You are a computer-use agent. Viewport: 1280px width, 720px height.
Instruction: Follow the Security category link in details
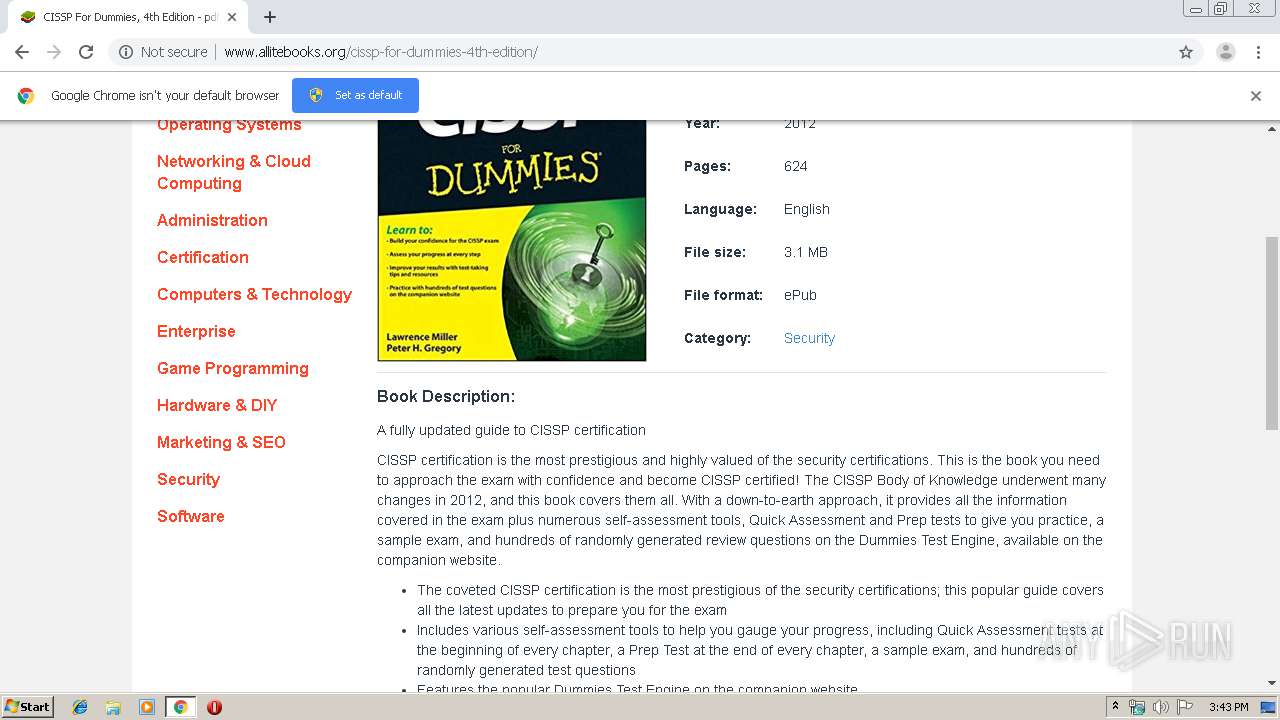pyautogui.click(x=809, y=338)
